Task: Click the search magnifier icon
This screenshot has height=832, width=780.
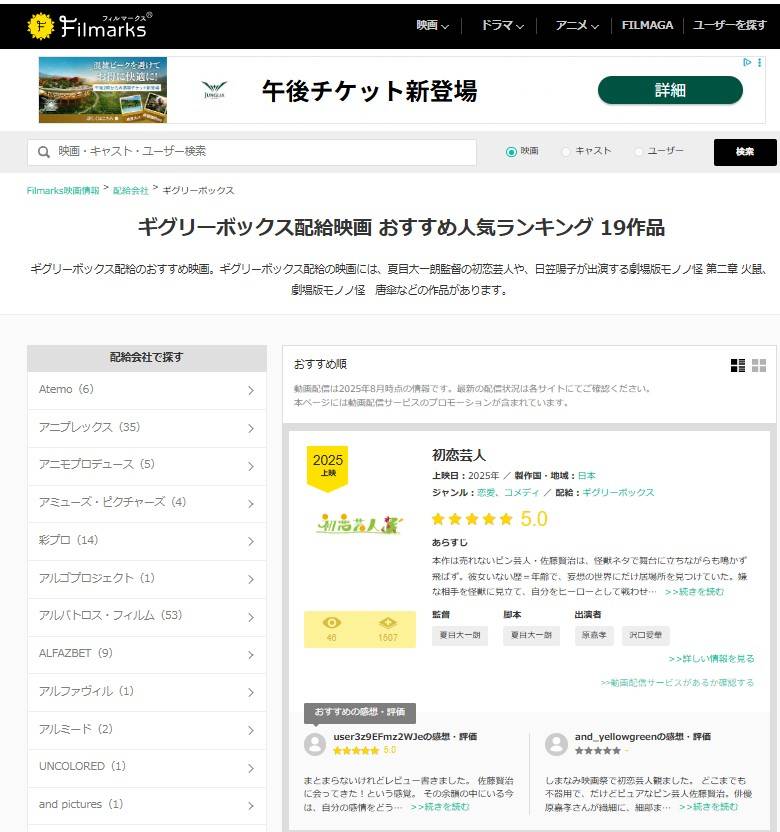Action: pos(44,152)
